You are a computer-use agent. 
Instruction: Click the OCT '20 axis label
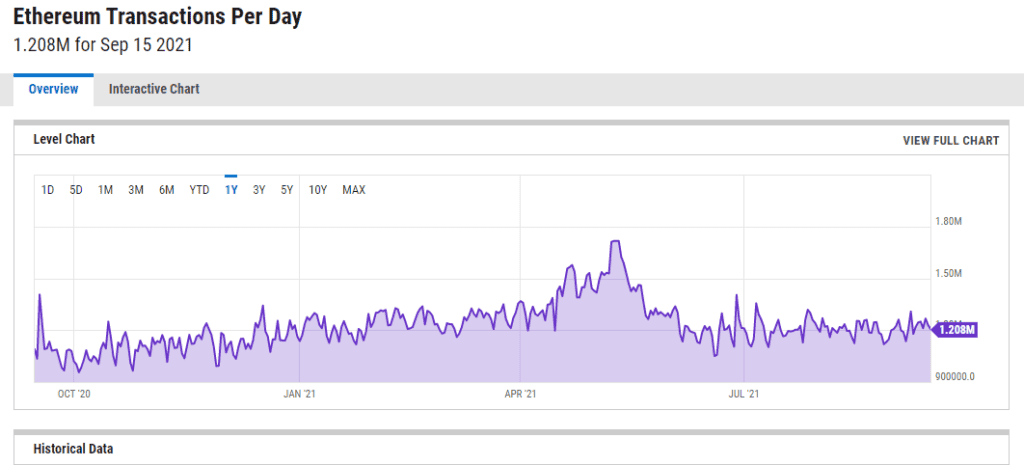click(73, 394)
